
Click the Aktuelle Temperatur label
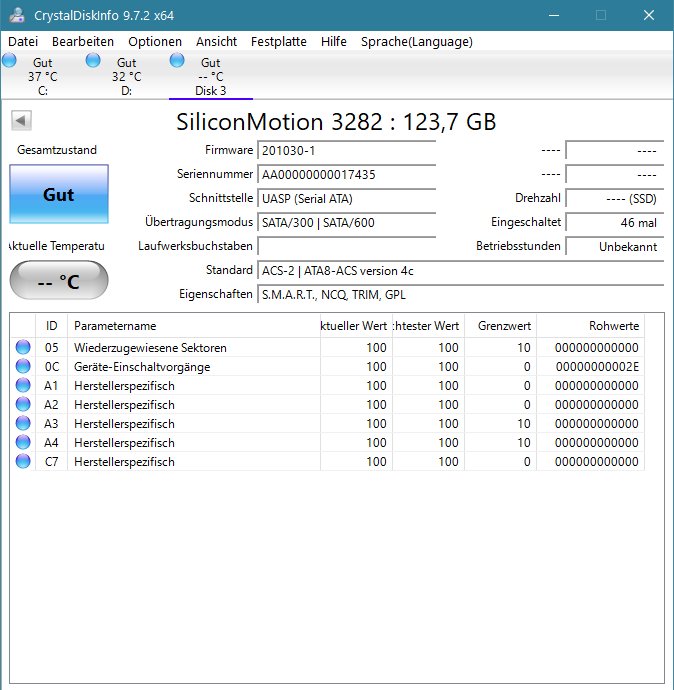point(57,246)
